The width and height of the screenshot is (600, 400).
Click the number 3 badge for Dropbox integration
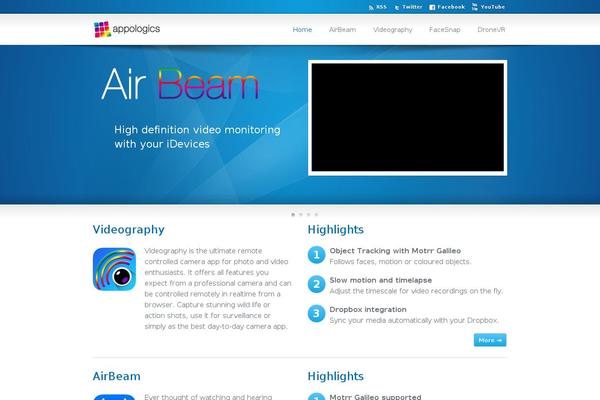click(316, 313)
